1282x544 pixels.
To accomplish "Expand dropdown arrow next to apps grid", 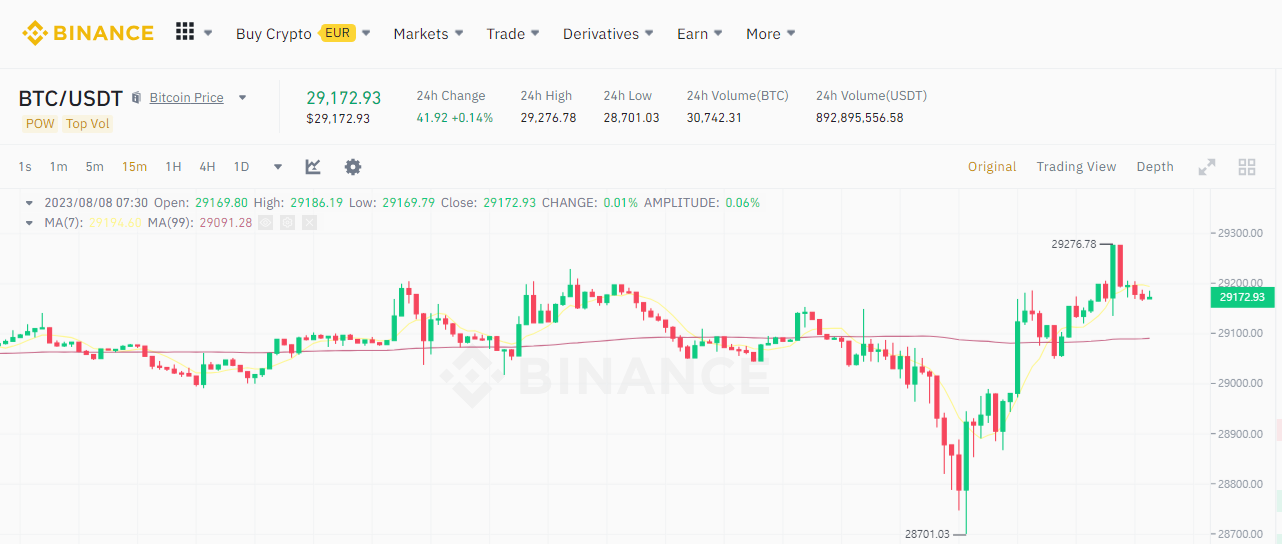I will [x=208, y=33].
